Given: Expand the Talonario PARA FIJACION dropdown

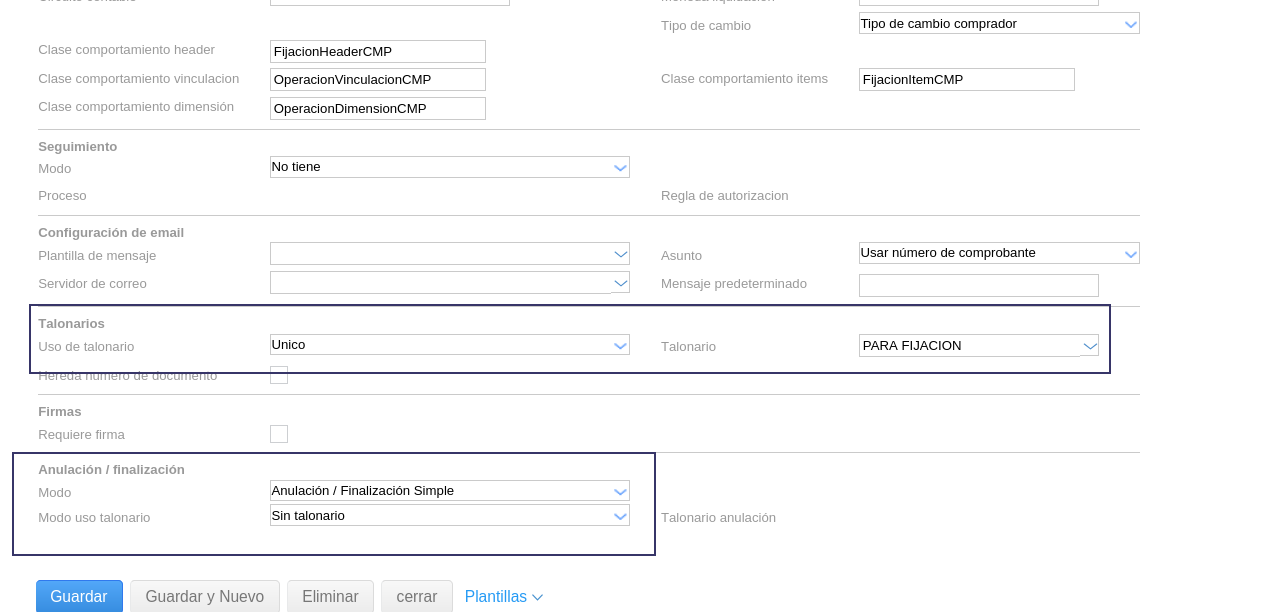Looking at the screenshot, I should 978,346.
